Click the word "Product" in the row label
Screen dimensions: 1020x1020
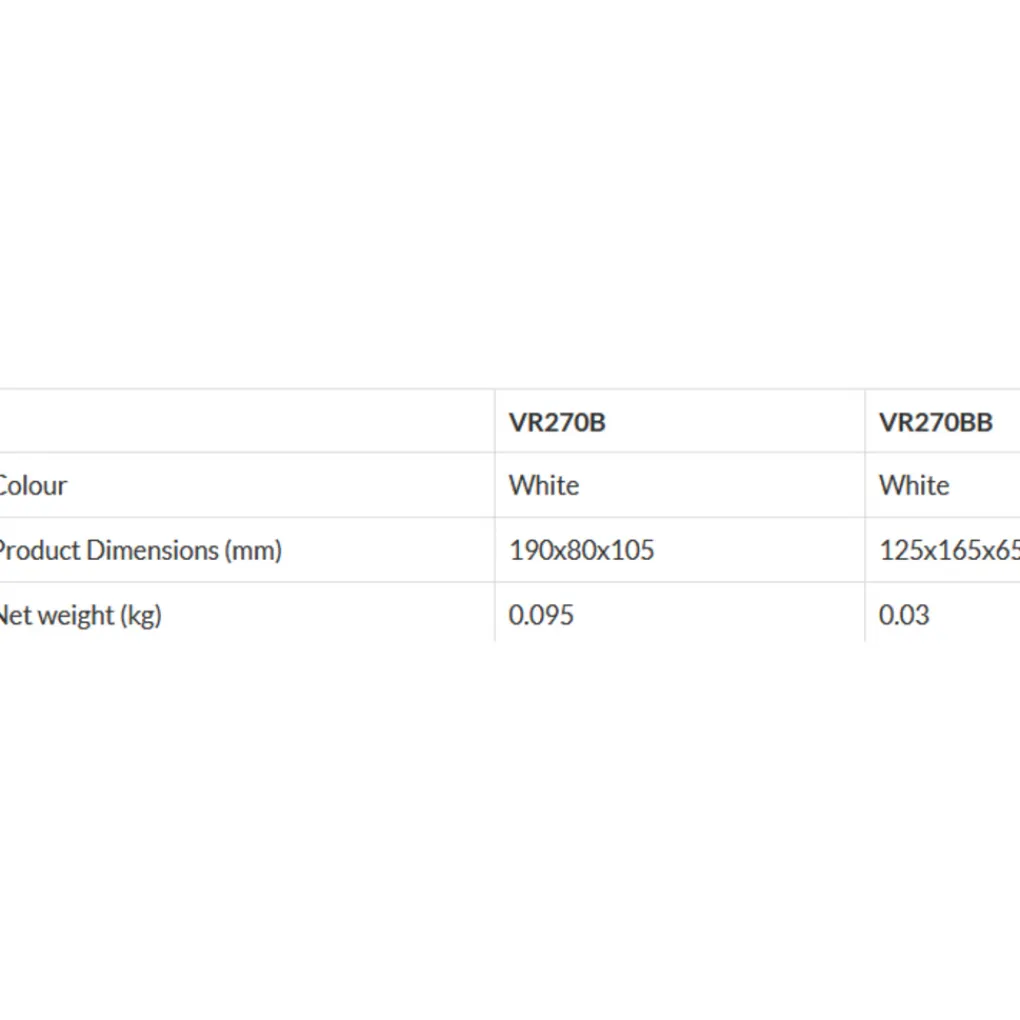pos(40,550)
